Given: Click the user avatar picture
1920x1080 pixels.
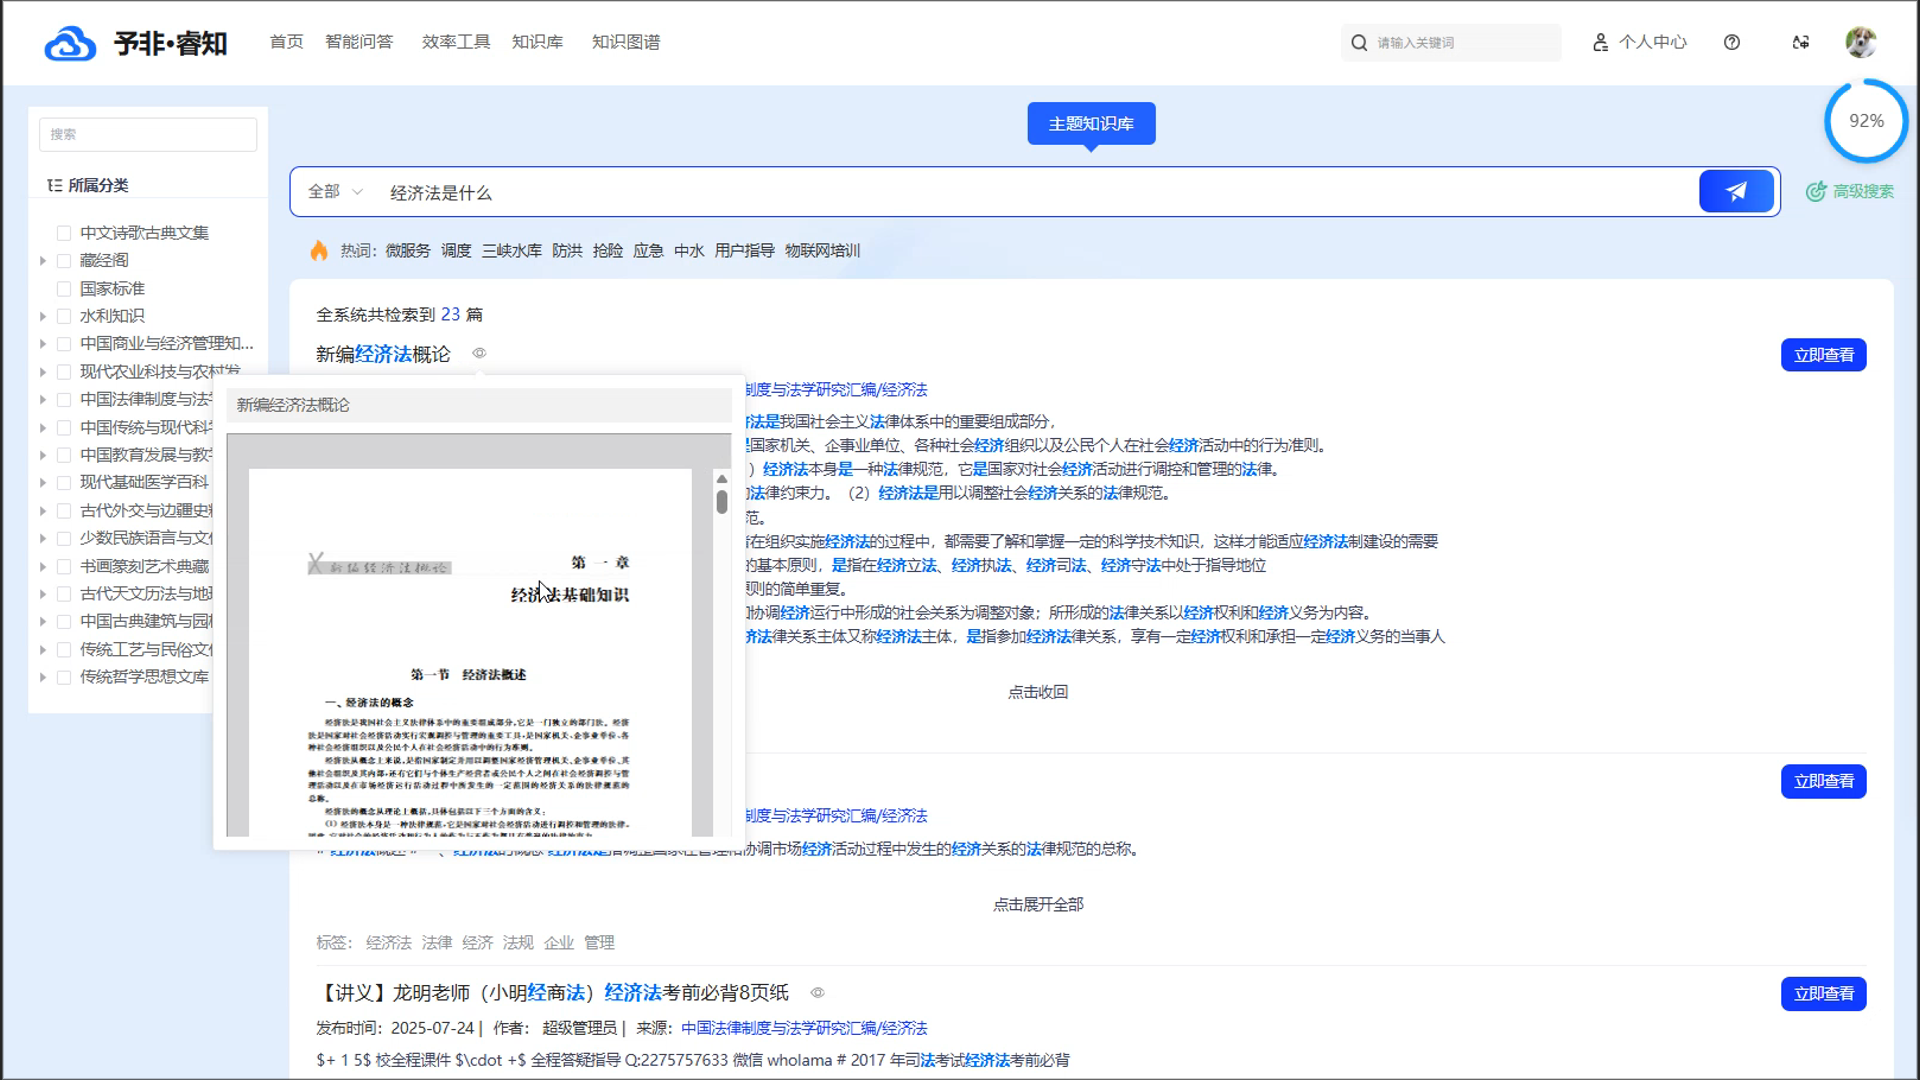Looking at the screenshot, I should pyautogui.click(x=1860, y=42).
